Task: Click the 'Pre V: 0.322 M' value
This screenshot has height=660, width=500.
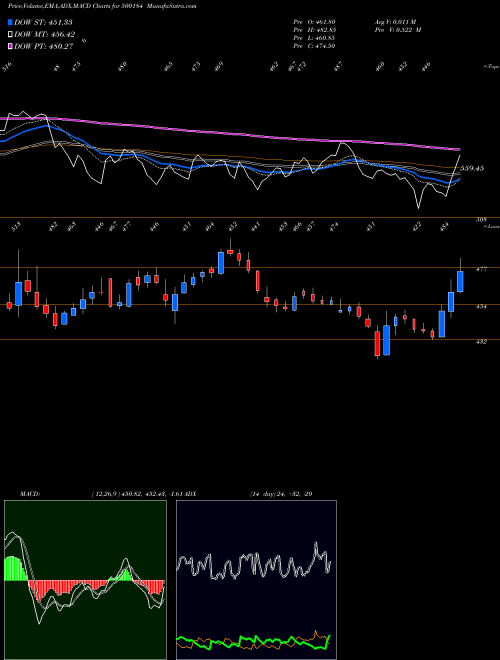Action: [398, 30]
